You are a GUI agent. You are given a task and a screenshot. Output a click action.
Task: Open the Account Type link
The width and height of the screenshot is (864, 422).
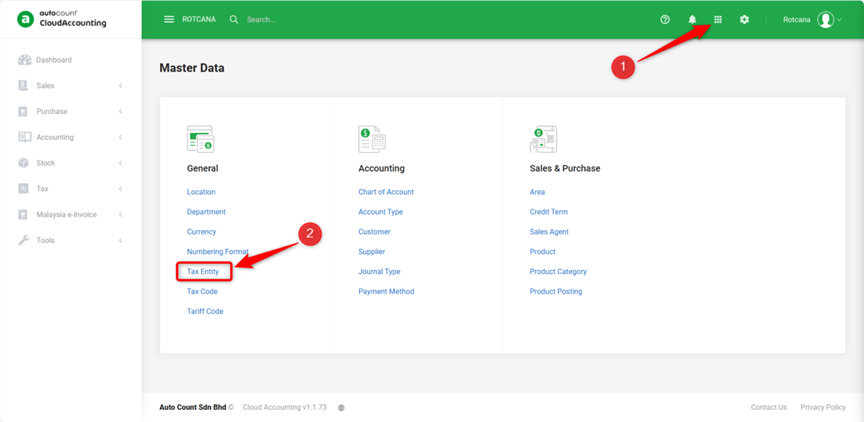(x=381, y=212)
